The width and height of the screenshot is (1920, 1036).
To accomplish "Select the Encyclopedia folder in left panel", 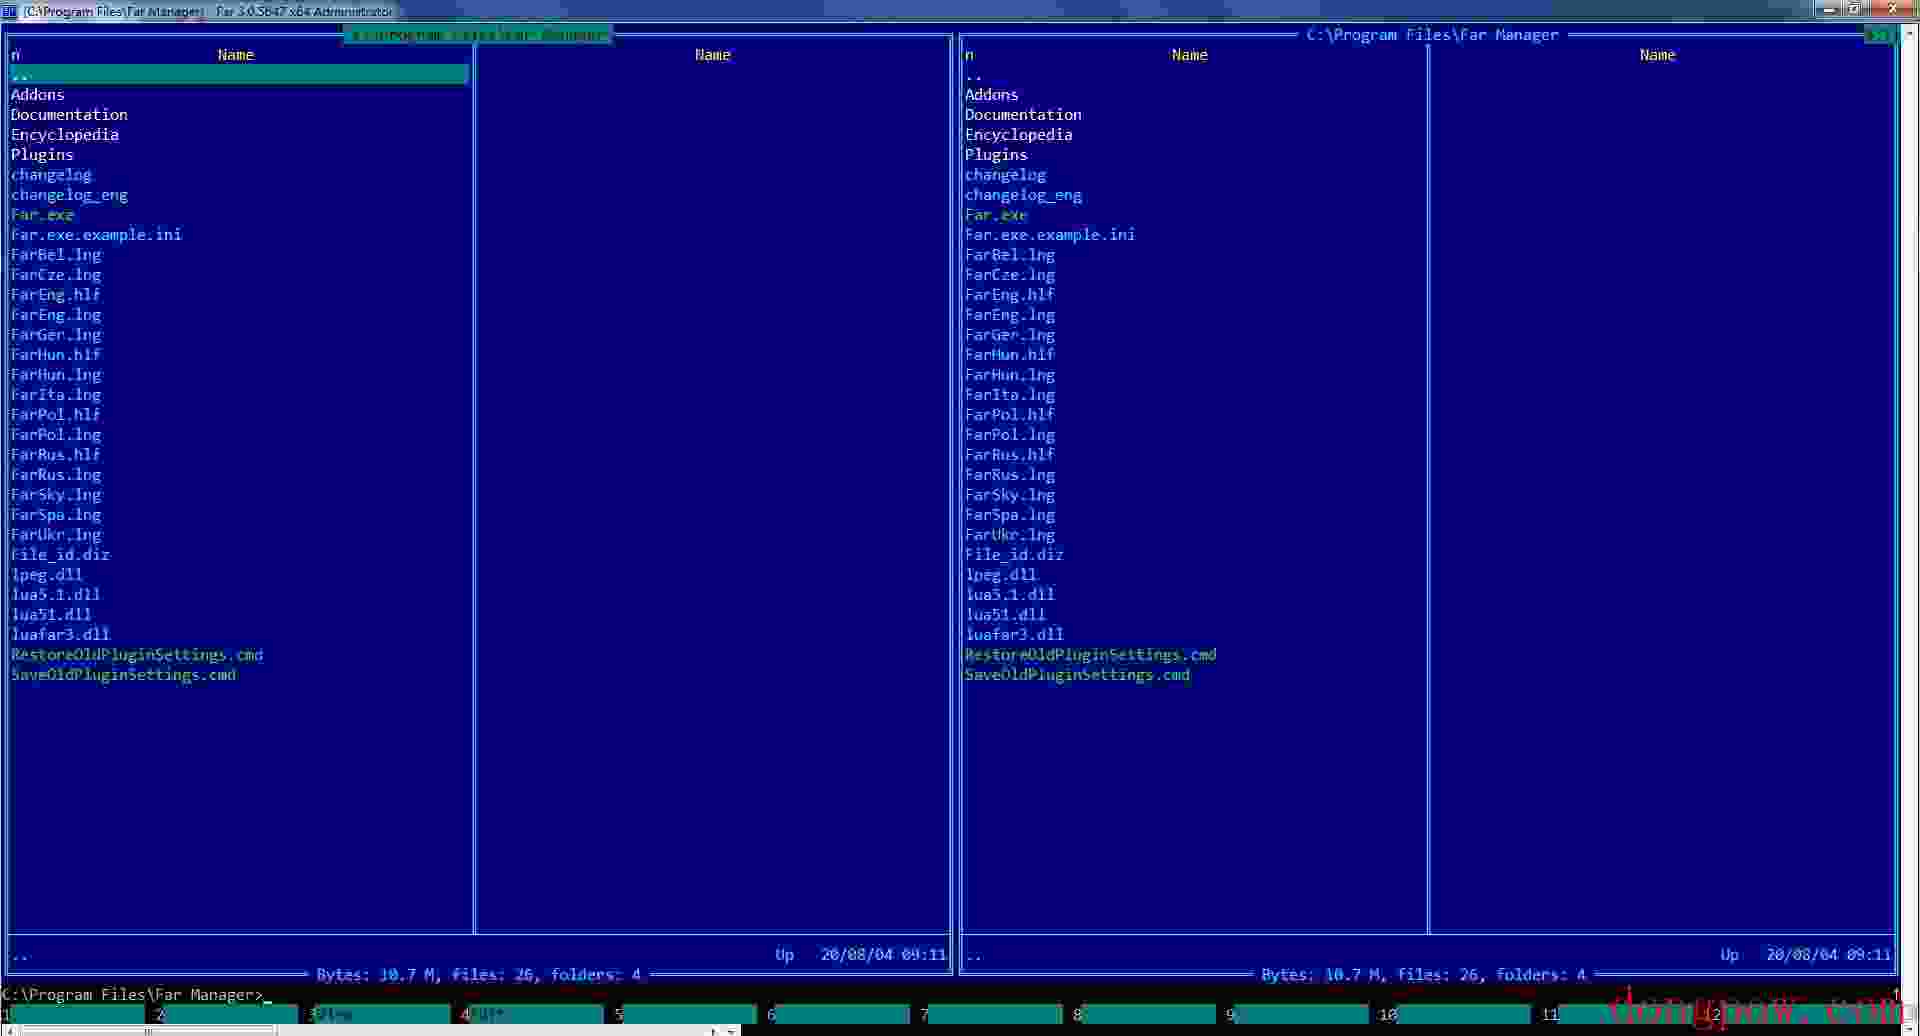I will click(65, 135).
